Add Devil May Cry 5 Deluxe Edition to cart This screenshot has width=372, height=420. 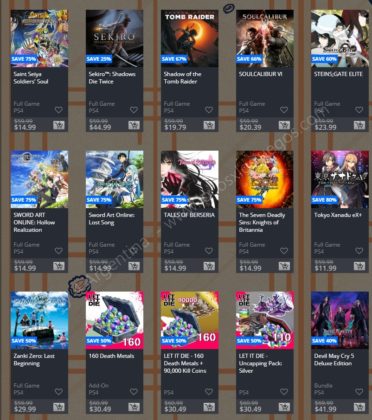tap(359, 407)
